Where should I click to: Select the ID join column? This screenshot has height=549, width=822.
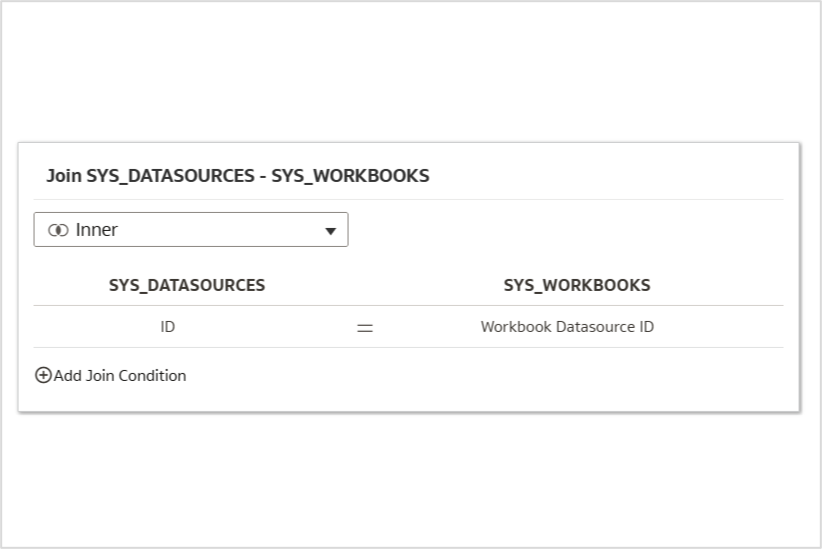click(x=168, y=327)
